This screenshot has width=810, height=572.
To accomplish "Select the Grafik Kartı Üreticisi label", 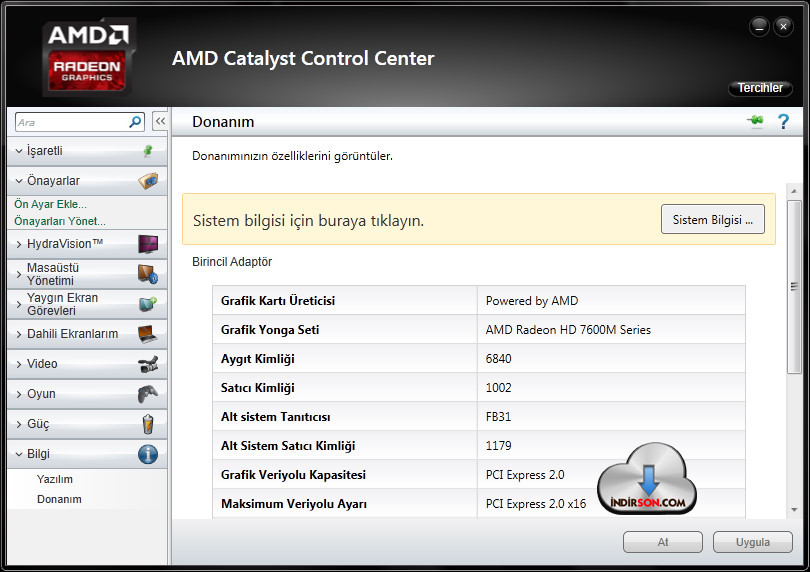I will click(x=278, y=301).
